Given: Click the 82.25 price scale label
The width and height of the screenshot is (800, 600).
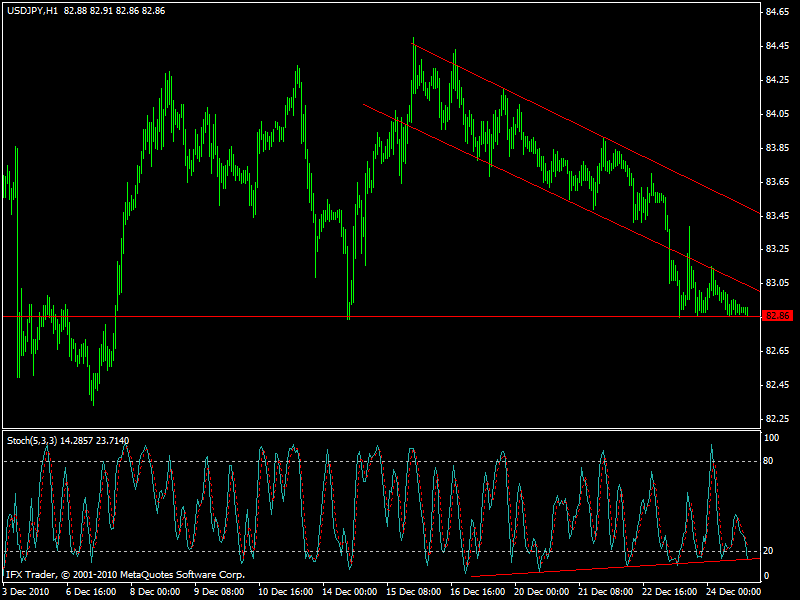Looking at the screenshot, I should pos(777,418).
